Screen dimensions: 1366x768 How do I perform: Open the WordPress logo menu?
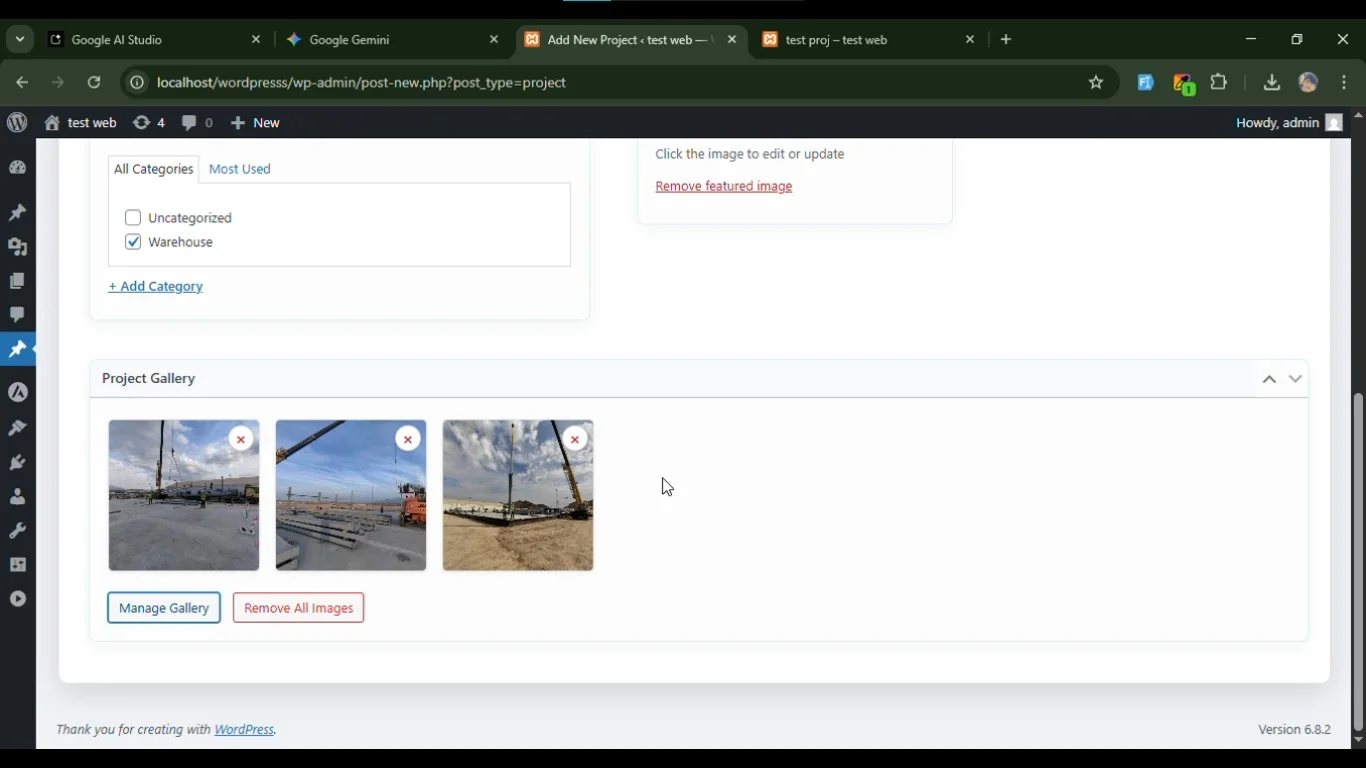(x=17, y=123)
